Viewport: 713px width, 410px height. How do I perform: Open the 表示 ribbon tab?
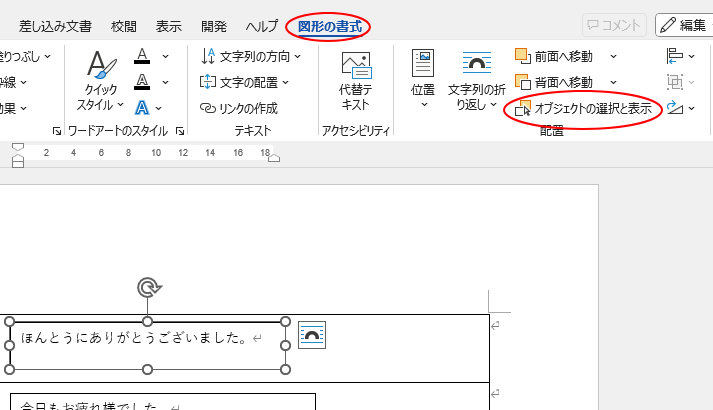[169, 26]
